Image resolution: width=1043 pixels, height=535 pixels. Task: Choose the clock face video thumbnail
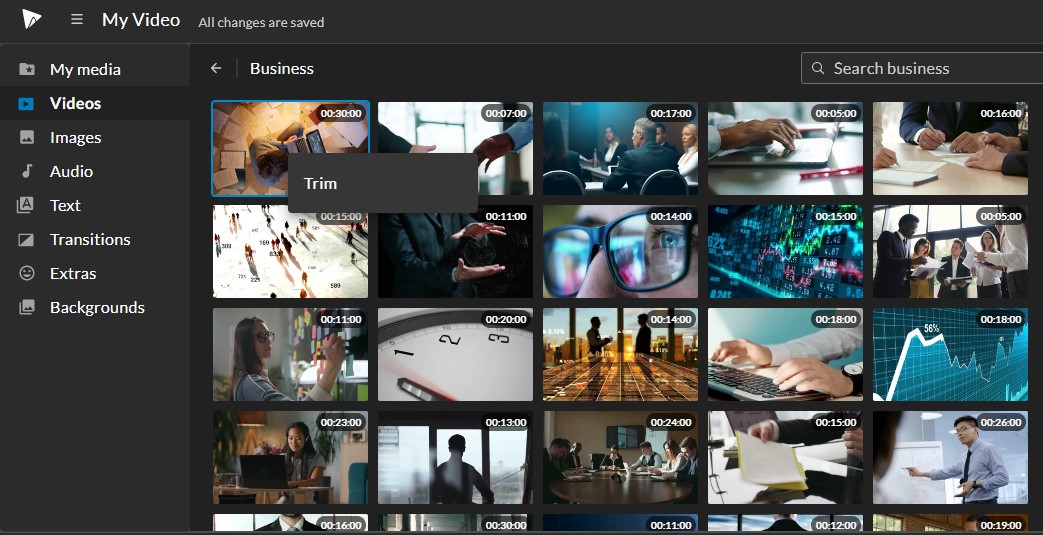(x=455, y=355)
